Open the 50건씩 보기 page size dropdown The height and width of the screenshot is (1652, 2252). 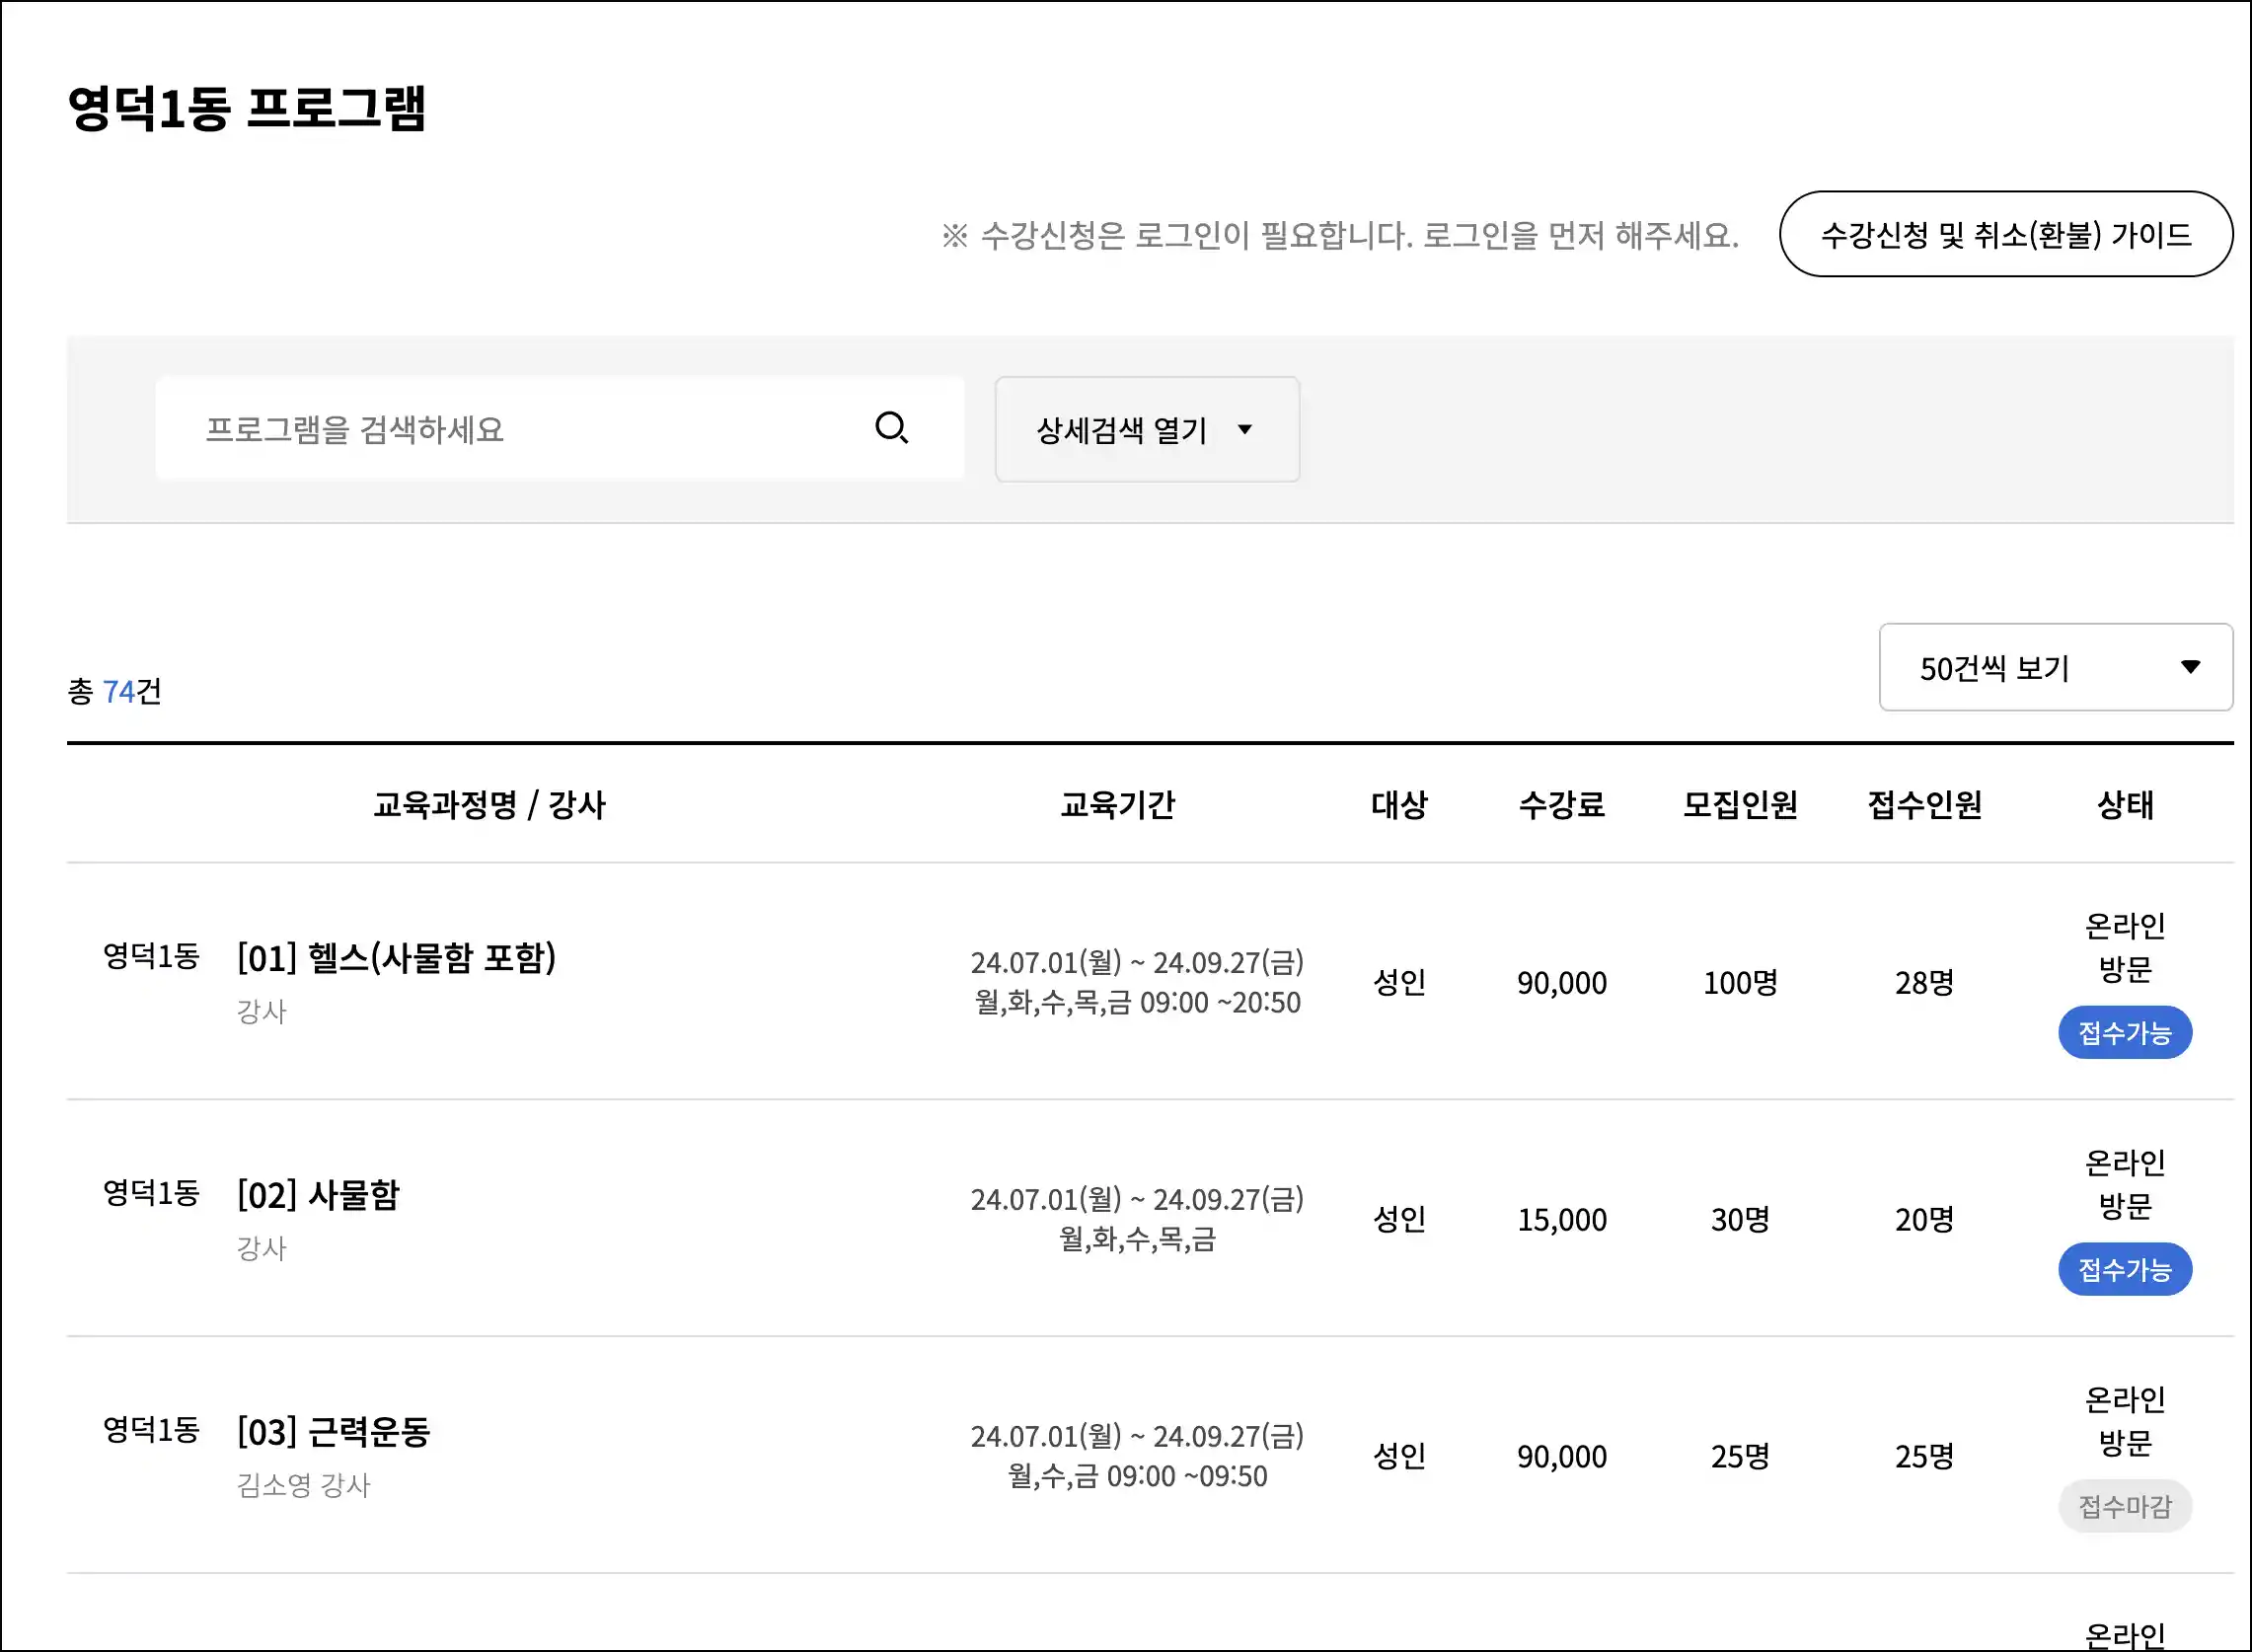click(2054, 667)
